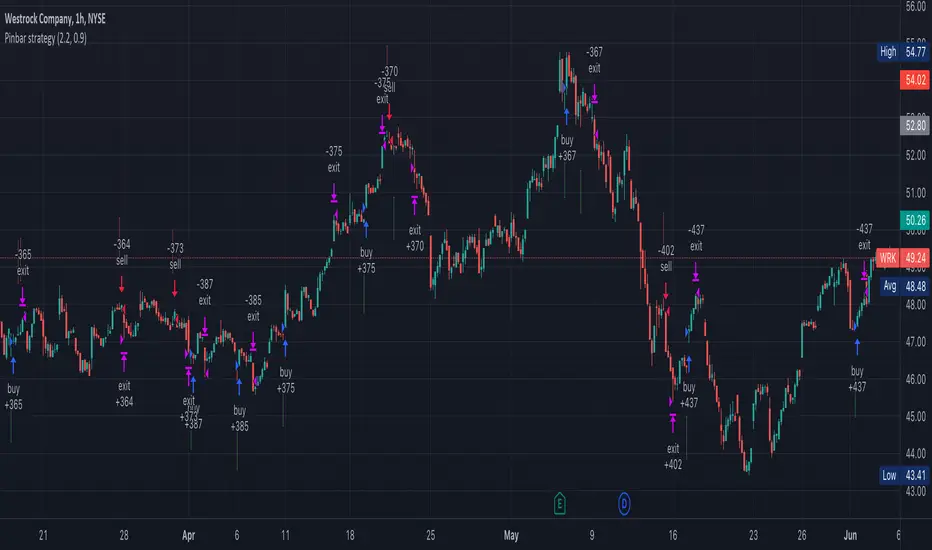Click the green earnings E icon
The height and width of the screenshot is (550, 932).
[x=559, y=504]
